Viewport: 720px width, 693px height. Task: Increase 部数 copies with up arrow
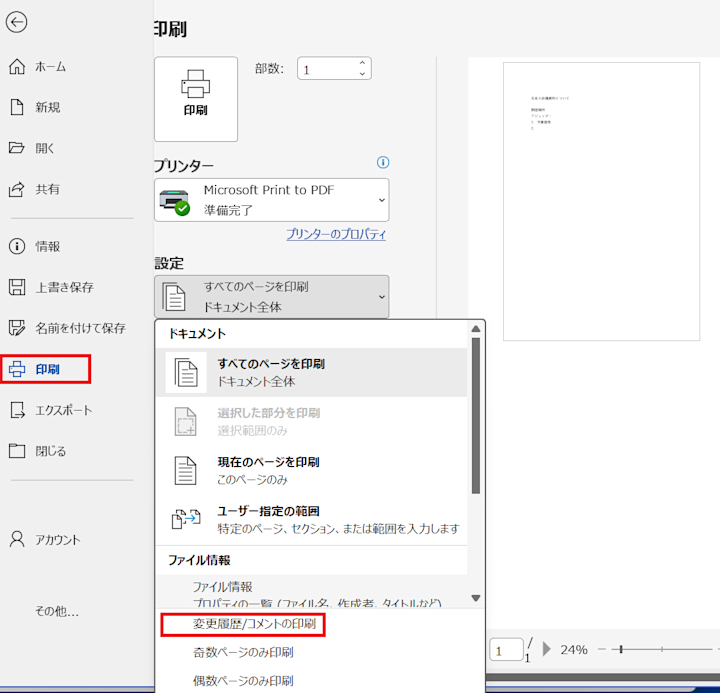click(x=362, y=62)
